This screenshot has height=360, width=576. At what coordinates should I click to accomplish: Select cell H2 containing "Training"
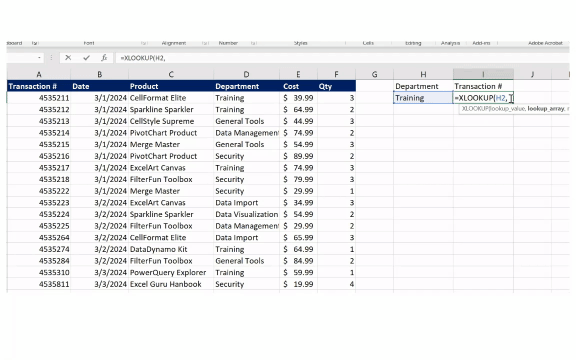pos(423,98)
